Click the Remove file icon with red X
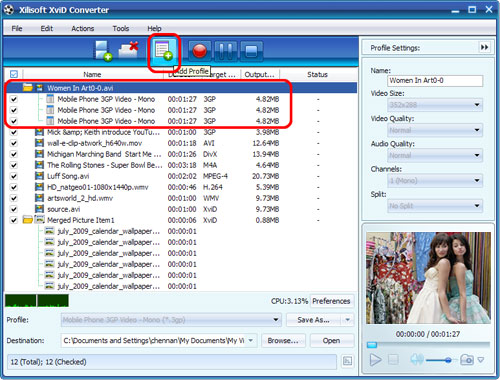This screenshot has width=500, height=380. [x=128, y=50]
